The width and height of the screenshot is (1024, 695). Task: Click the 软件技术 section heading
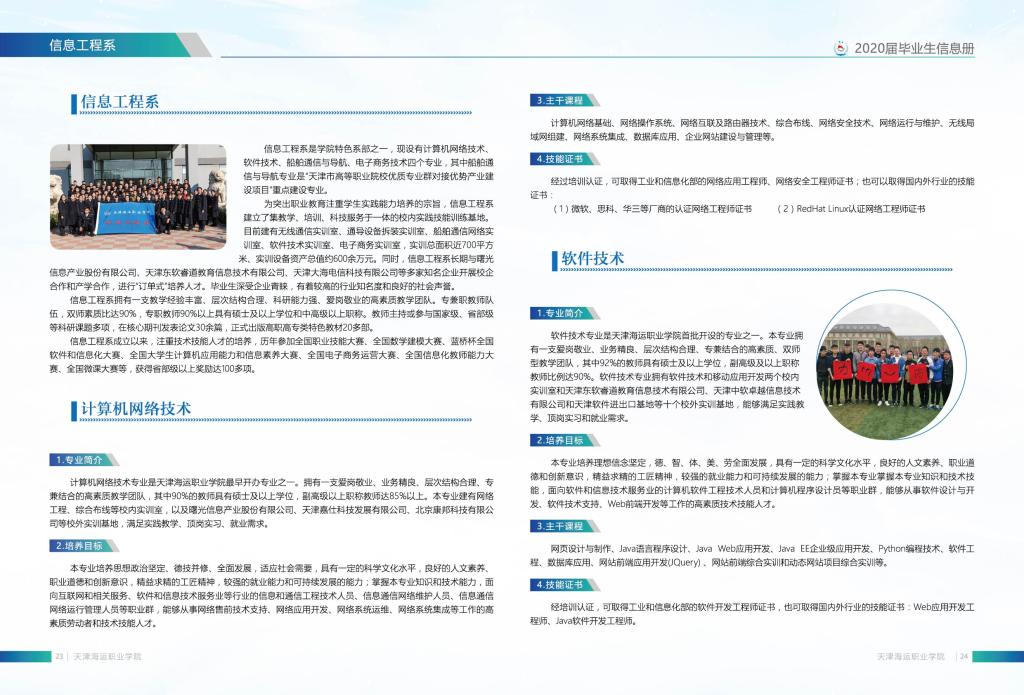(593, 258)
